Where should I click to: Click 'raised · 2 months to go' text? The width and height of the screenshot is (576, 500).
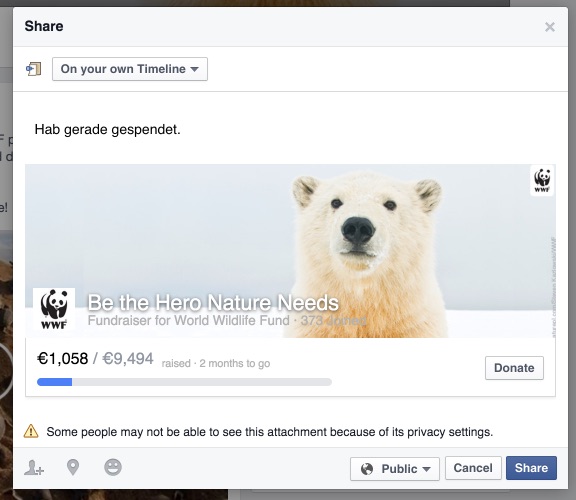click(x=216, y=363)
